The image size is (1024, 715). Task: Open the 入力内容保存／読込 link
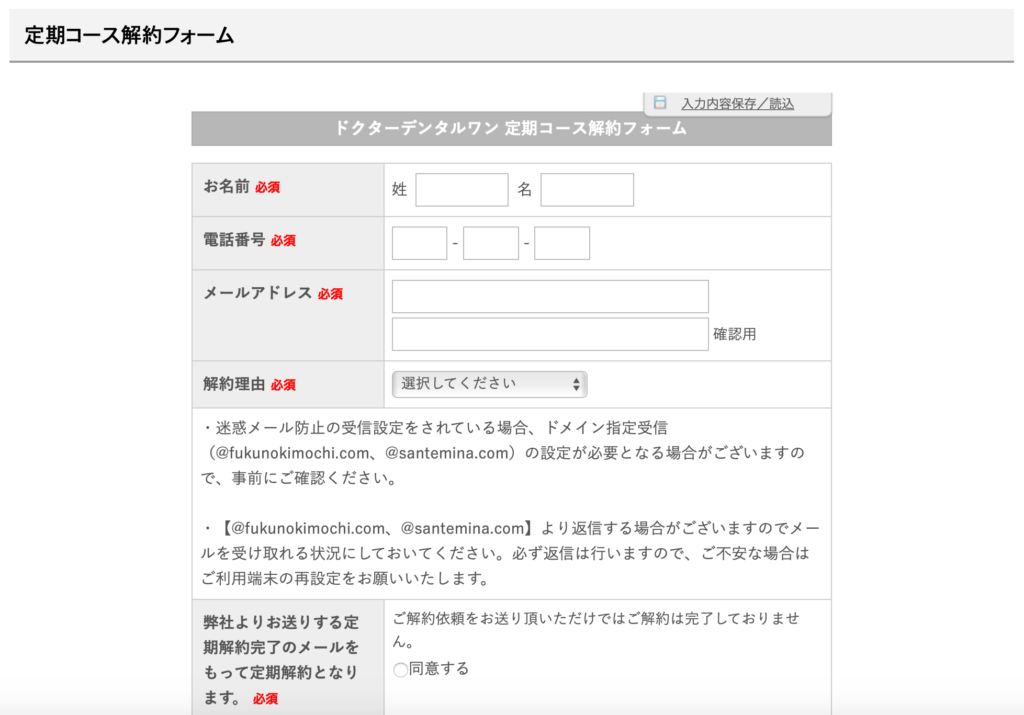[x=737, y=103]
